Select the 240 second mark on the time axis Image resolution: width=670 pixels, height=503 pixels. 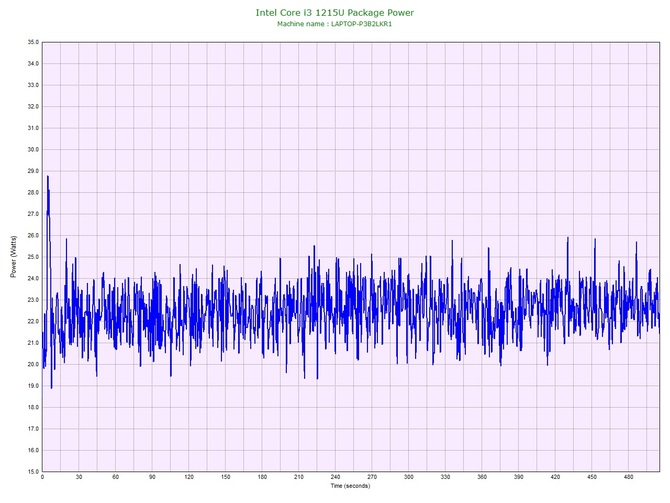click(335, 478)
